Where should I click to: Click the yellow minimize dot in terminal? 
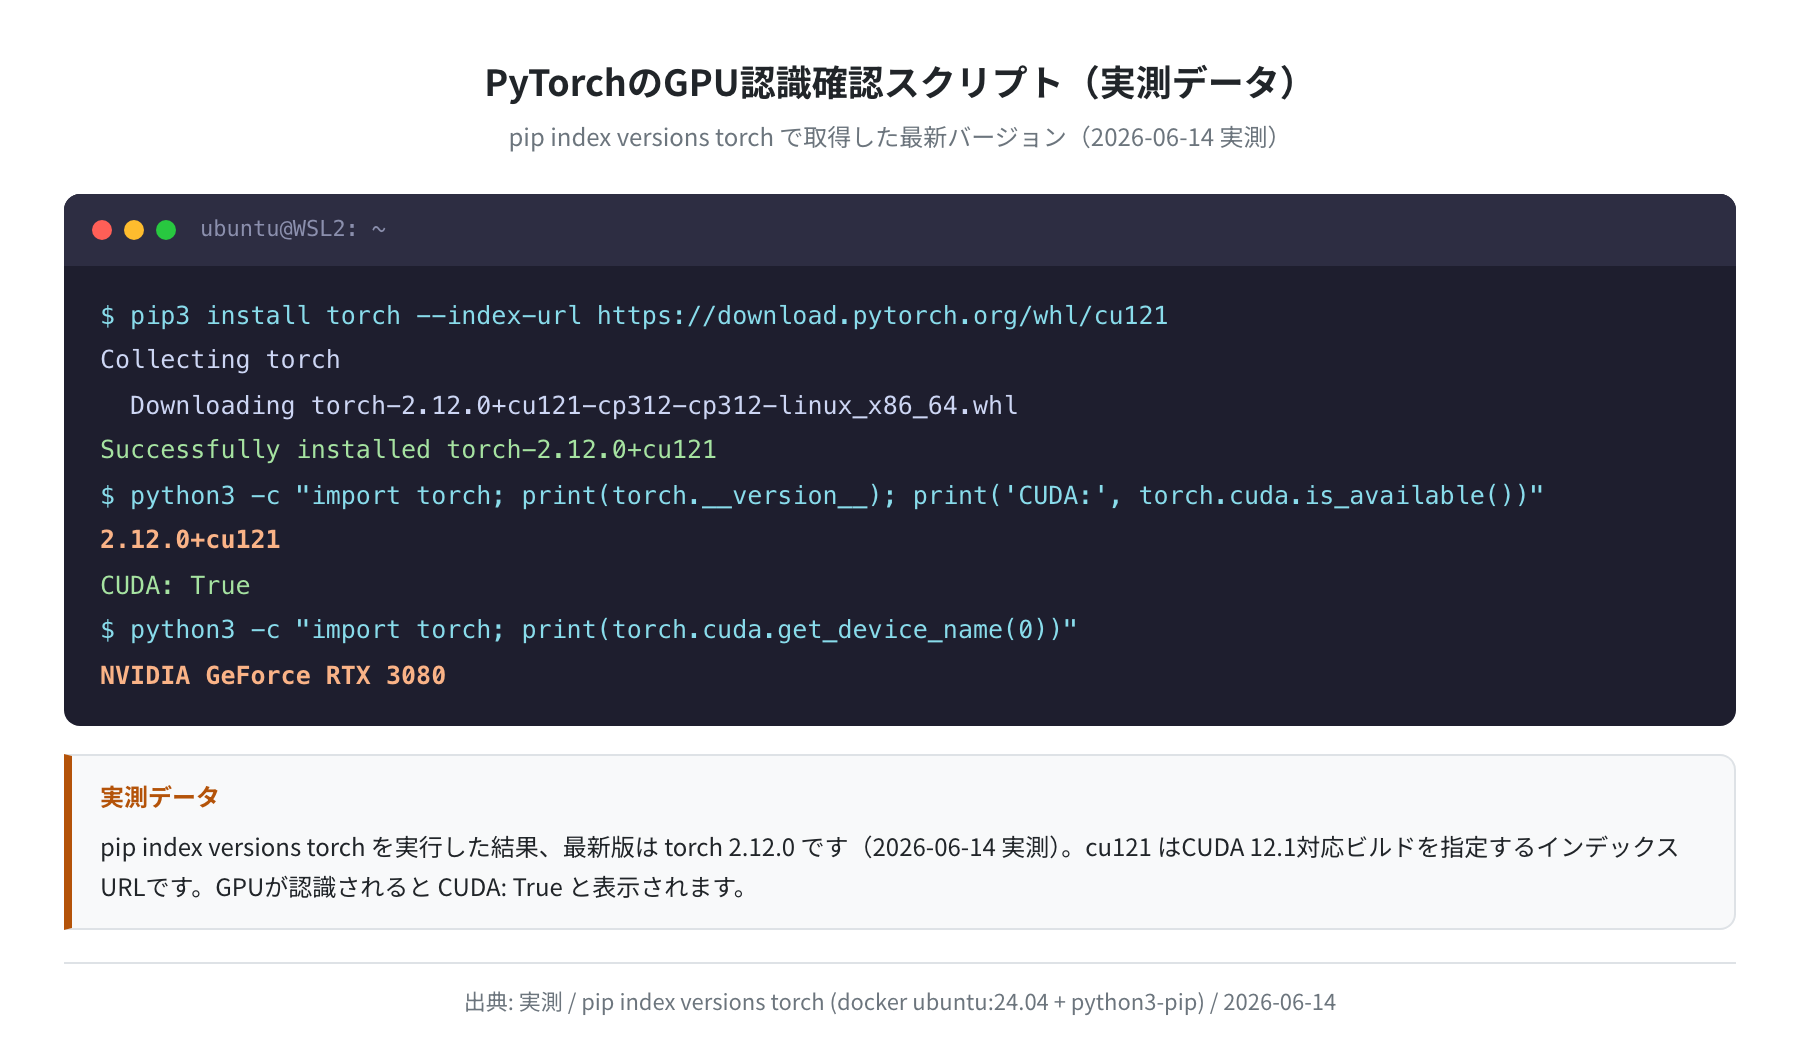pyautogui.click(x=134, y=230)
